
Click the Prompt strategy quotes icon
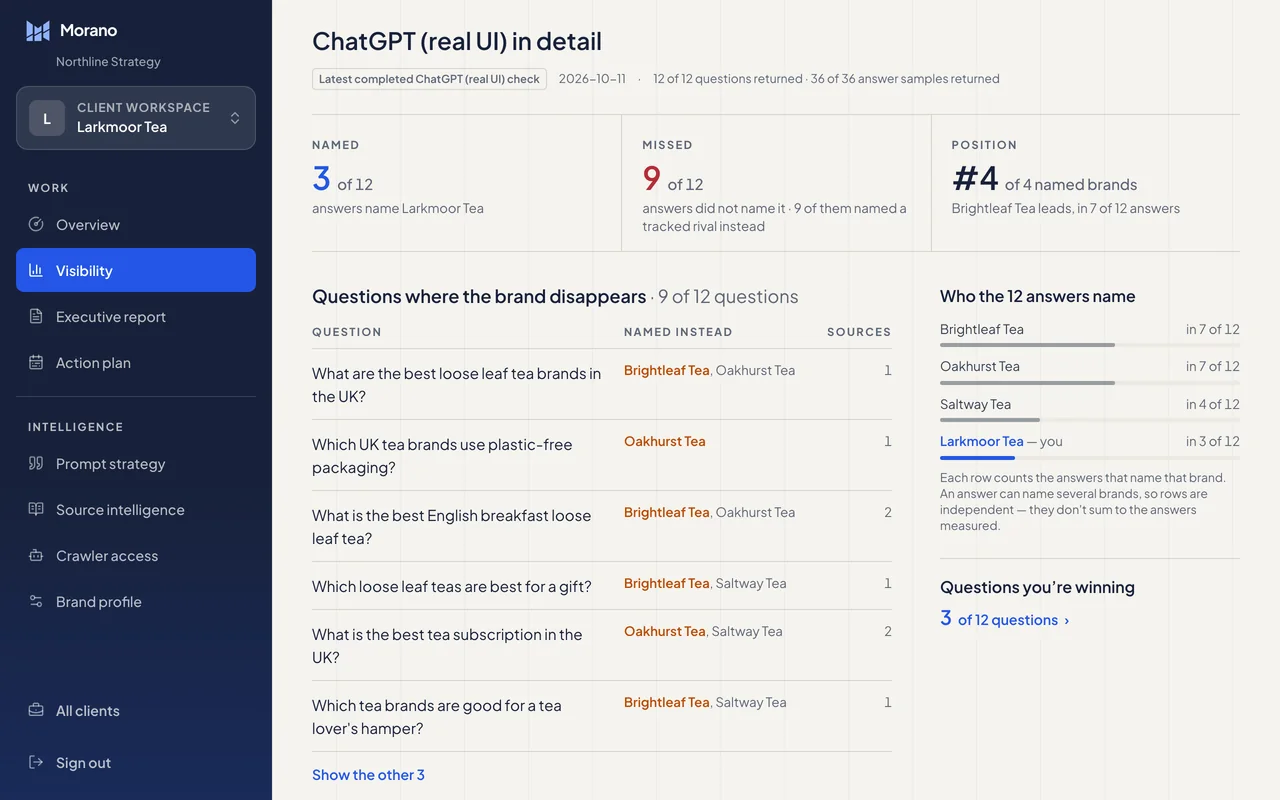pyautogui.click(x=36, y=463)
